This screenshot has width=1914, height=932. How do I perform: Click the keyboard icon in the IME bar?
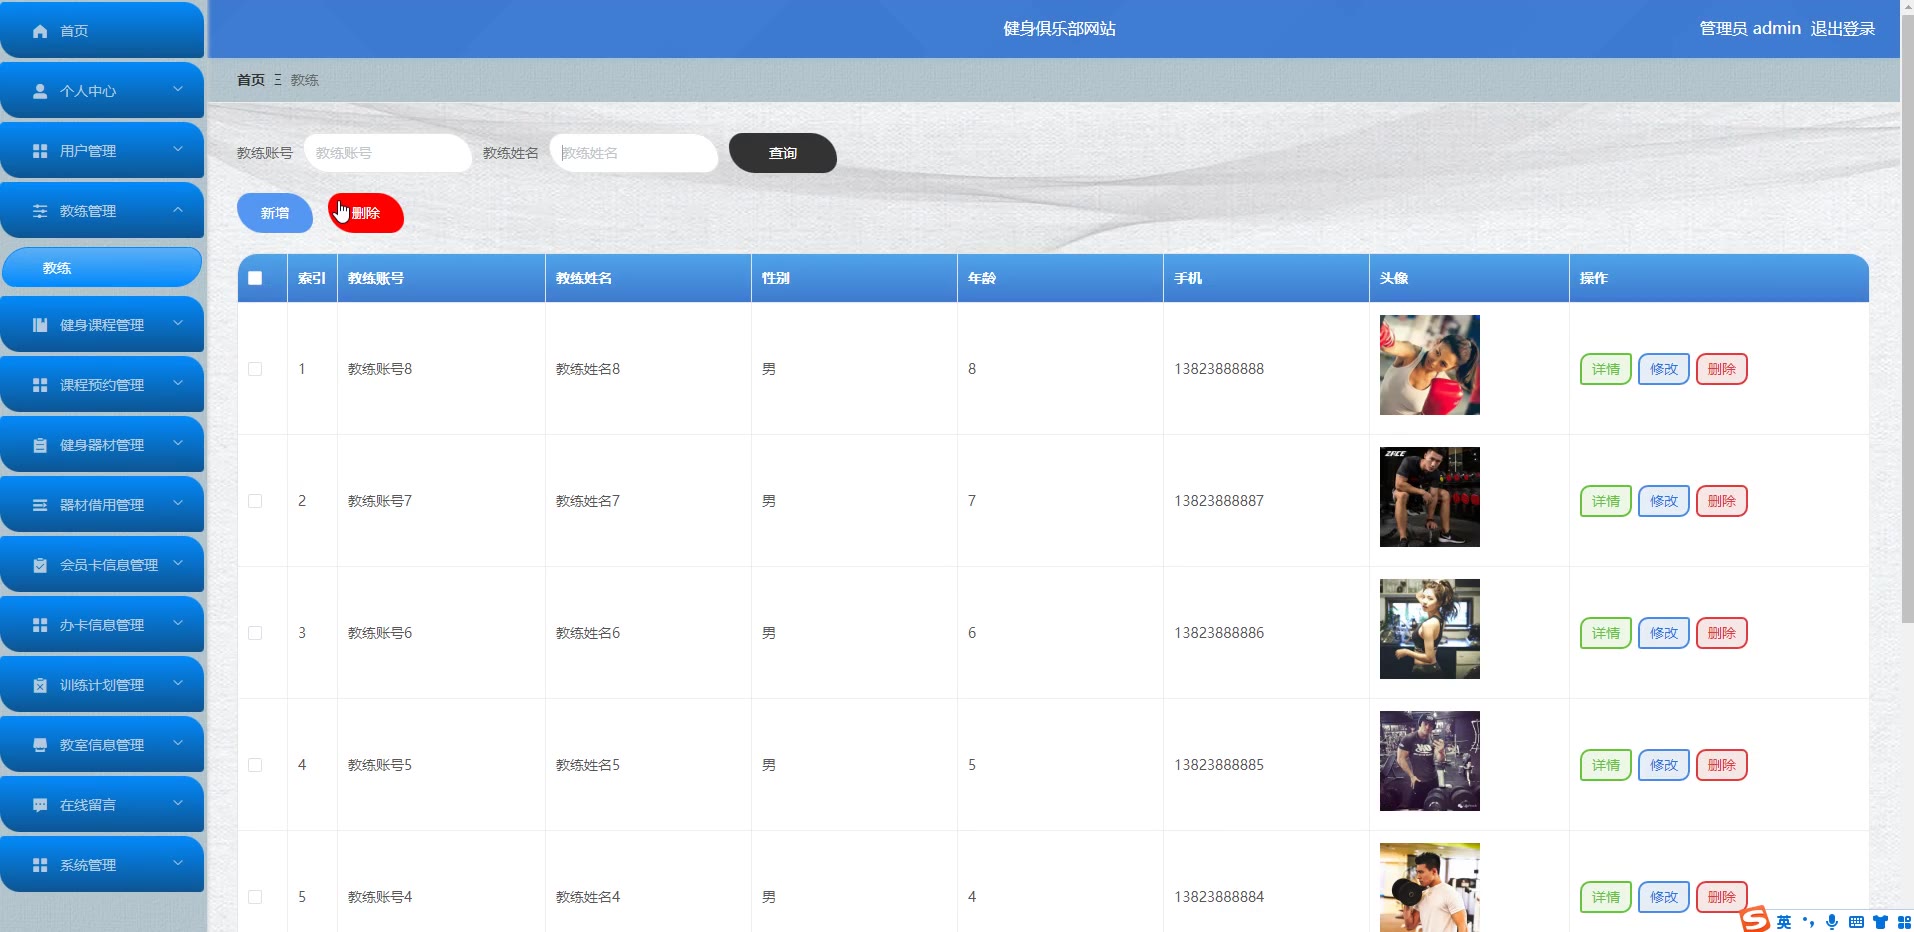click(1856, 922)
